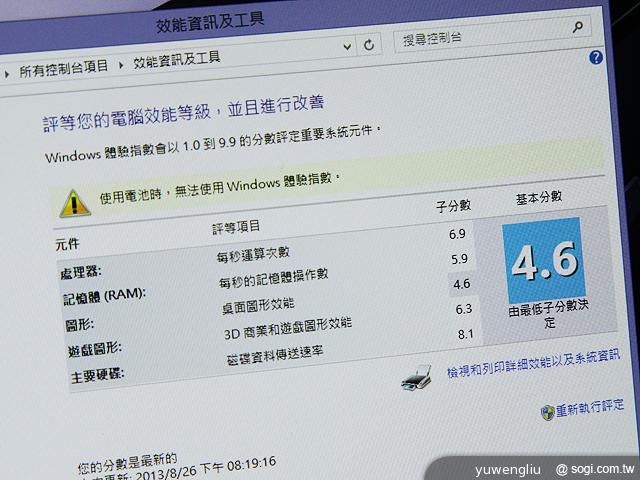Focus the 搜尋控制台 search field
Screen dimensions: 640x480
492,34
